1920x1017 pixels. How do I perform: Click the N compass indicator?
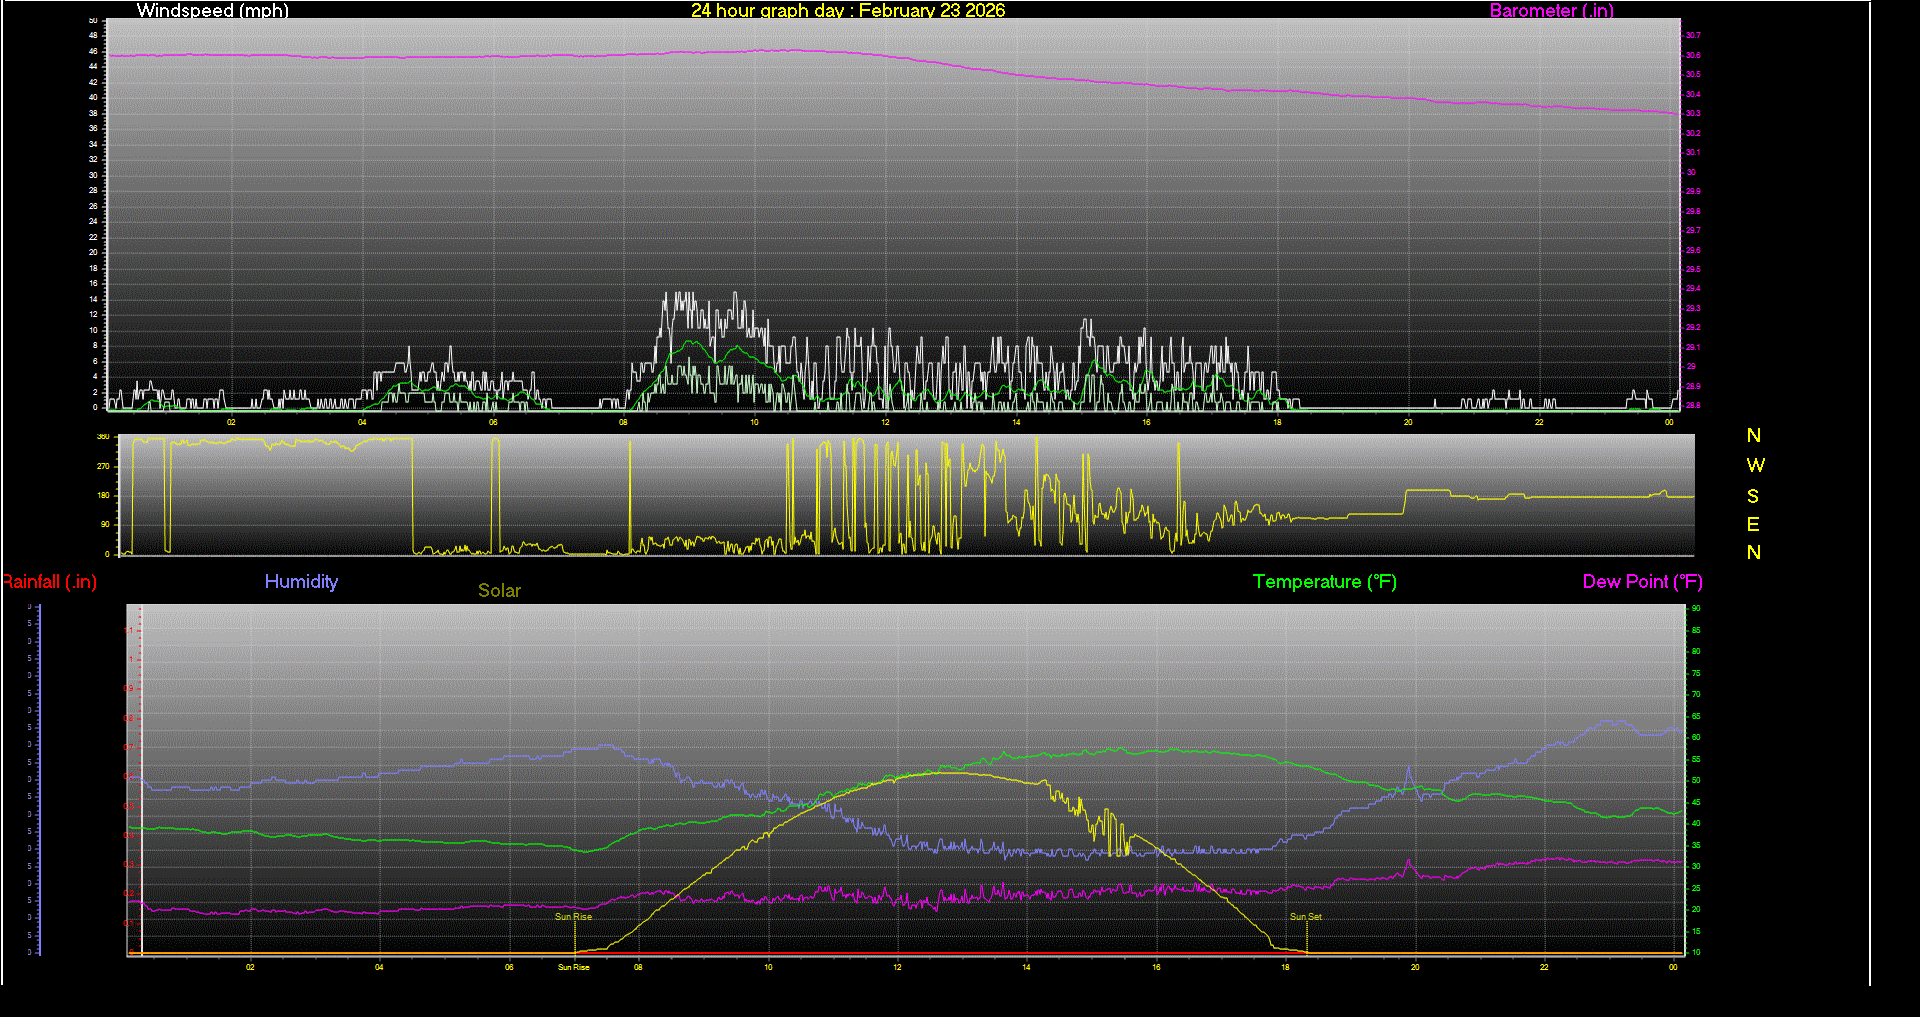pos(1753,435)
